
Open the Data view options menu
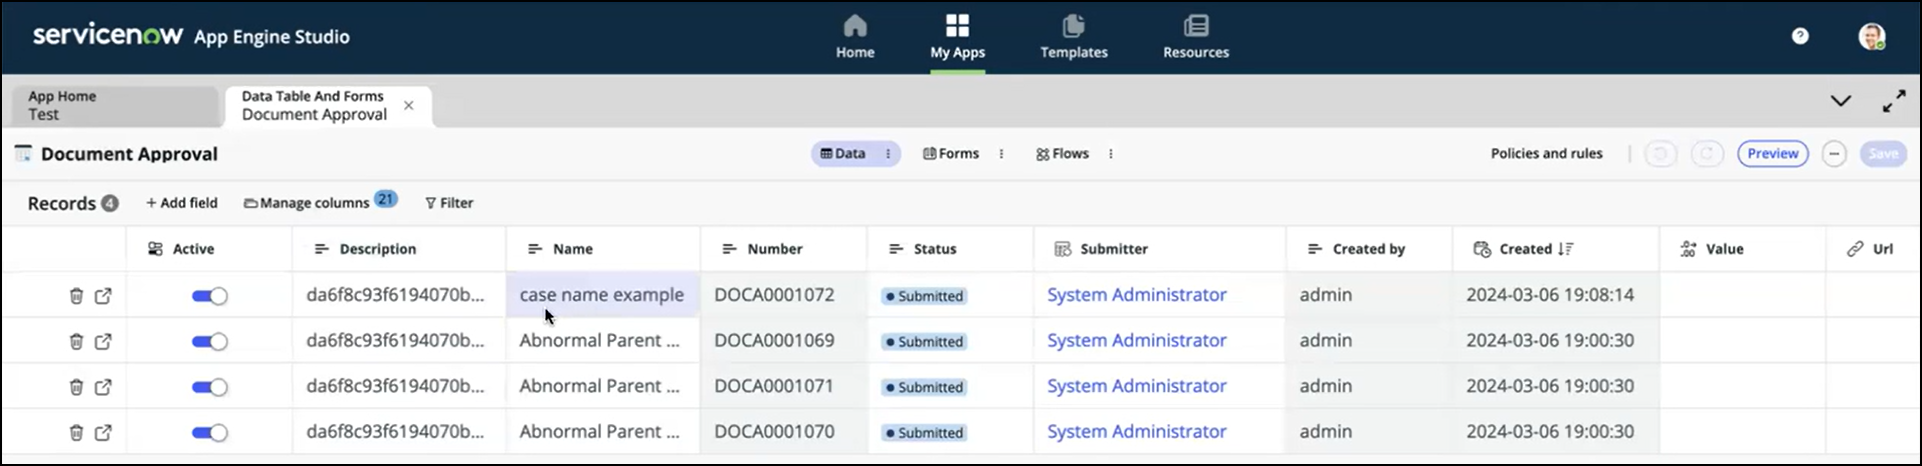tap(888, 154)
